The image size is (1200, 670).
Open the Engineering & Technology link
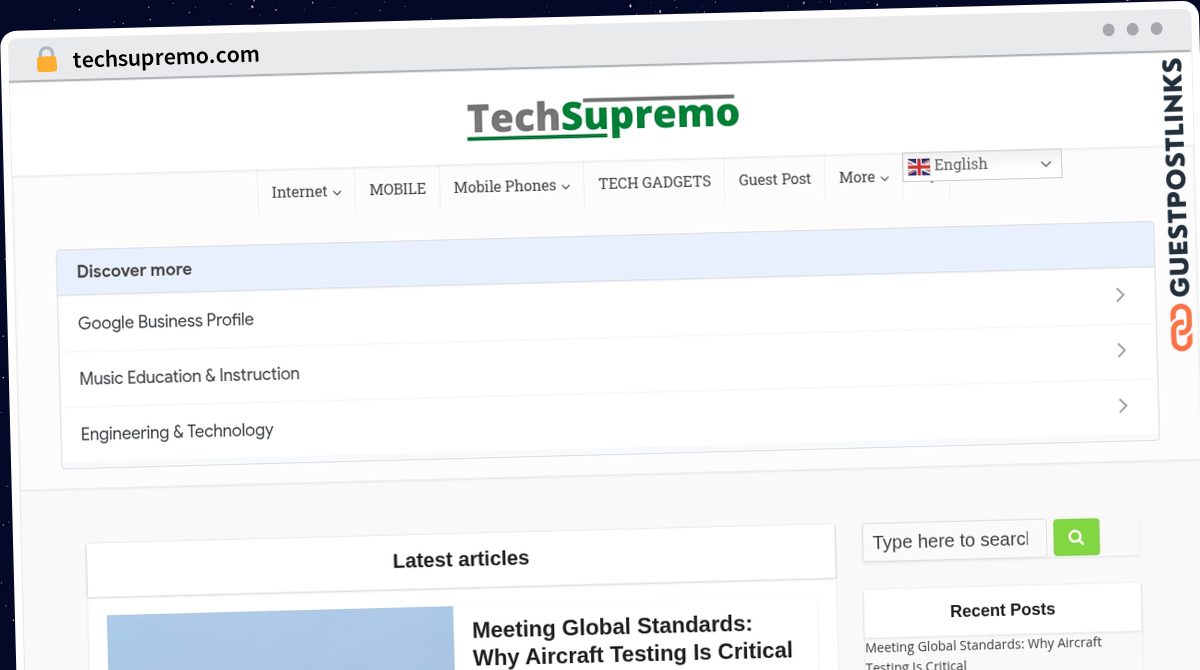pos(177,432)
